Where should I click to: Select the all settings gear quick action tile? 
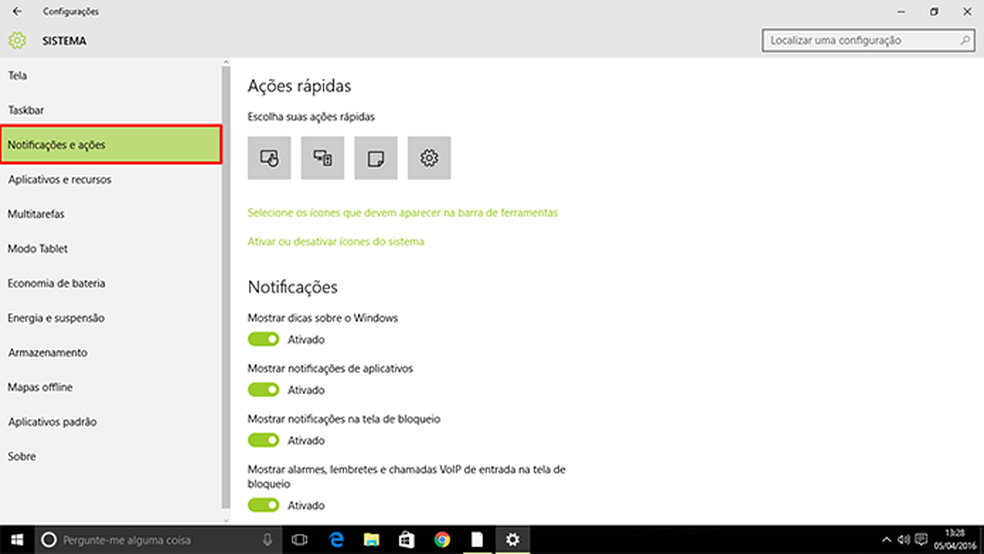[429, 158]
